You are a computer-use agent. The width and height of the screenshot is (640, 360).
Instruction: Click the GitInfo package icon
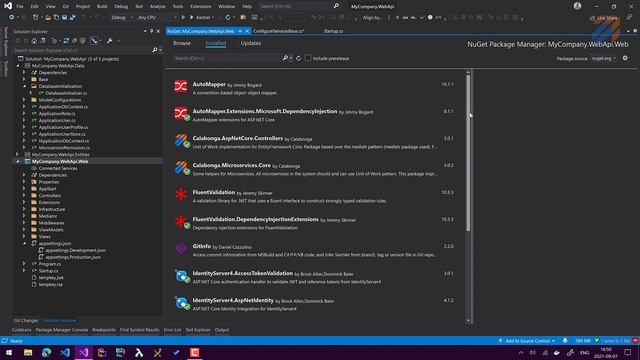pos(181,248)
